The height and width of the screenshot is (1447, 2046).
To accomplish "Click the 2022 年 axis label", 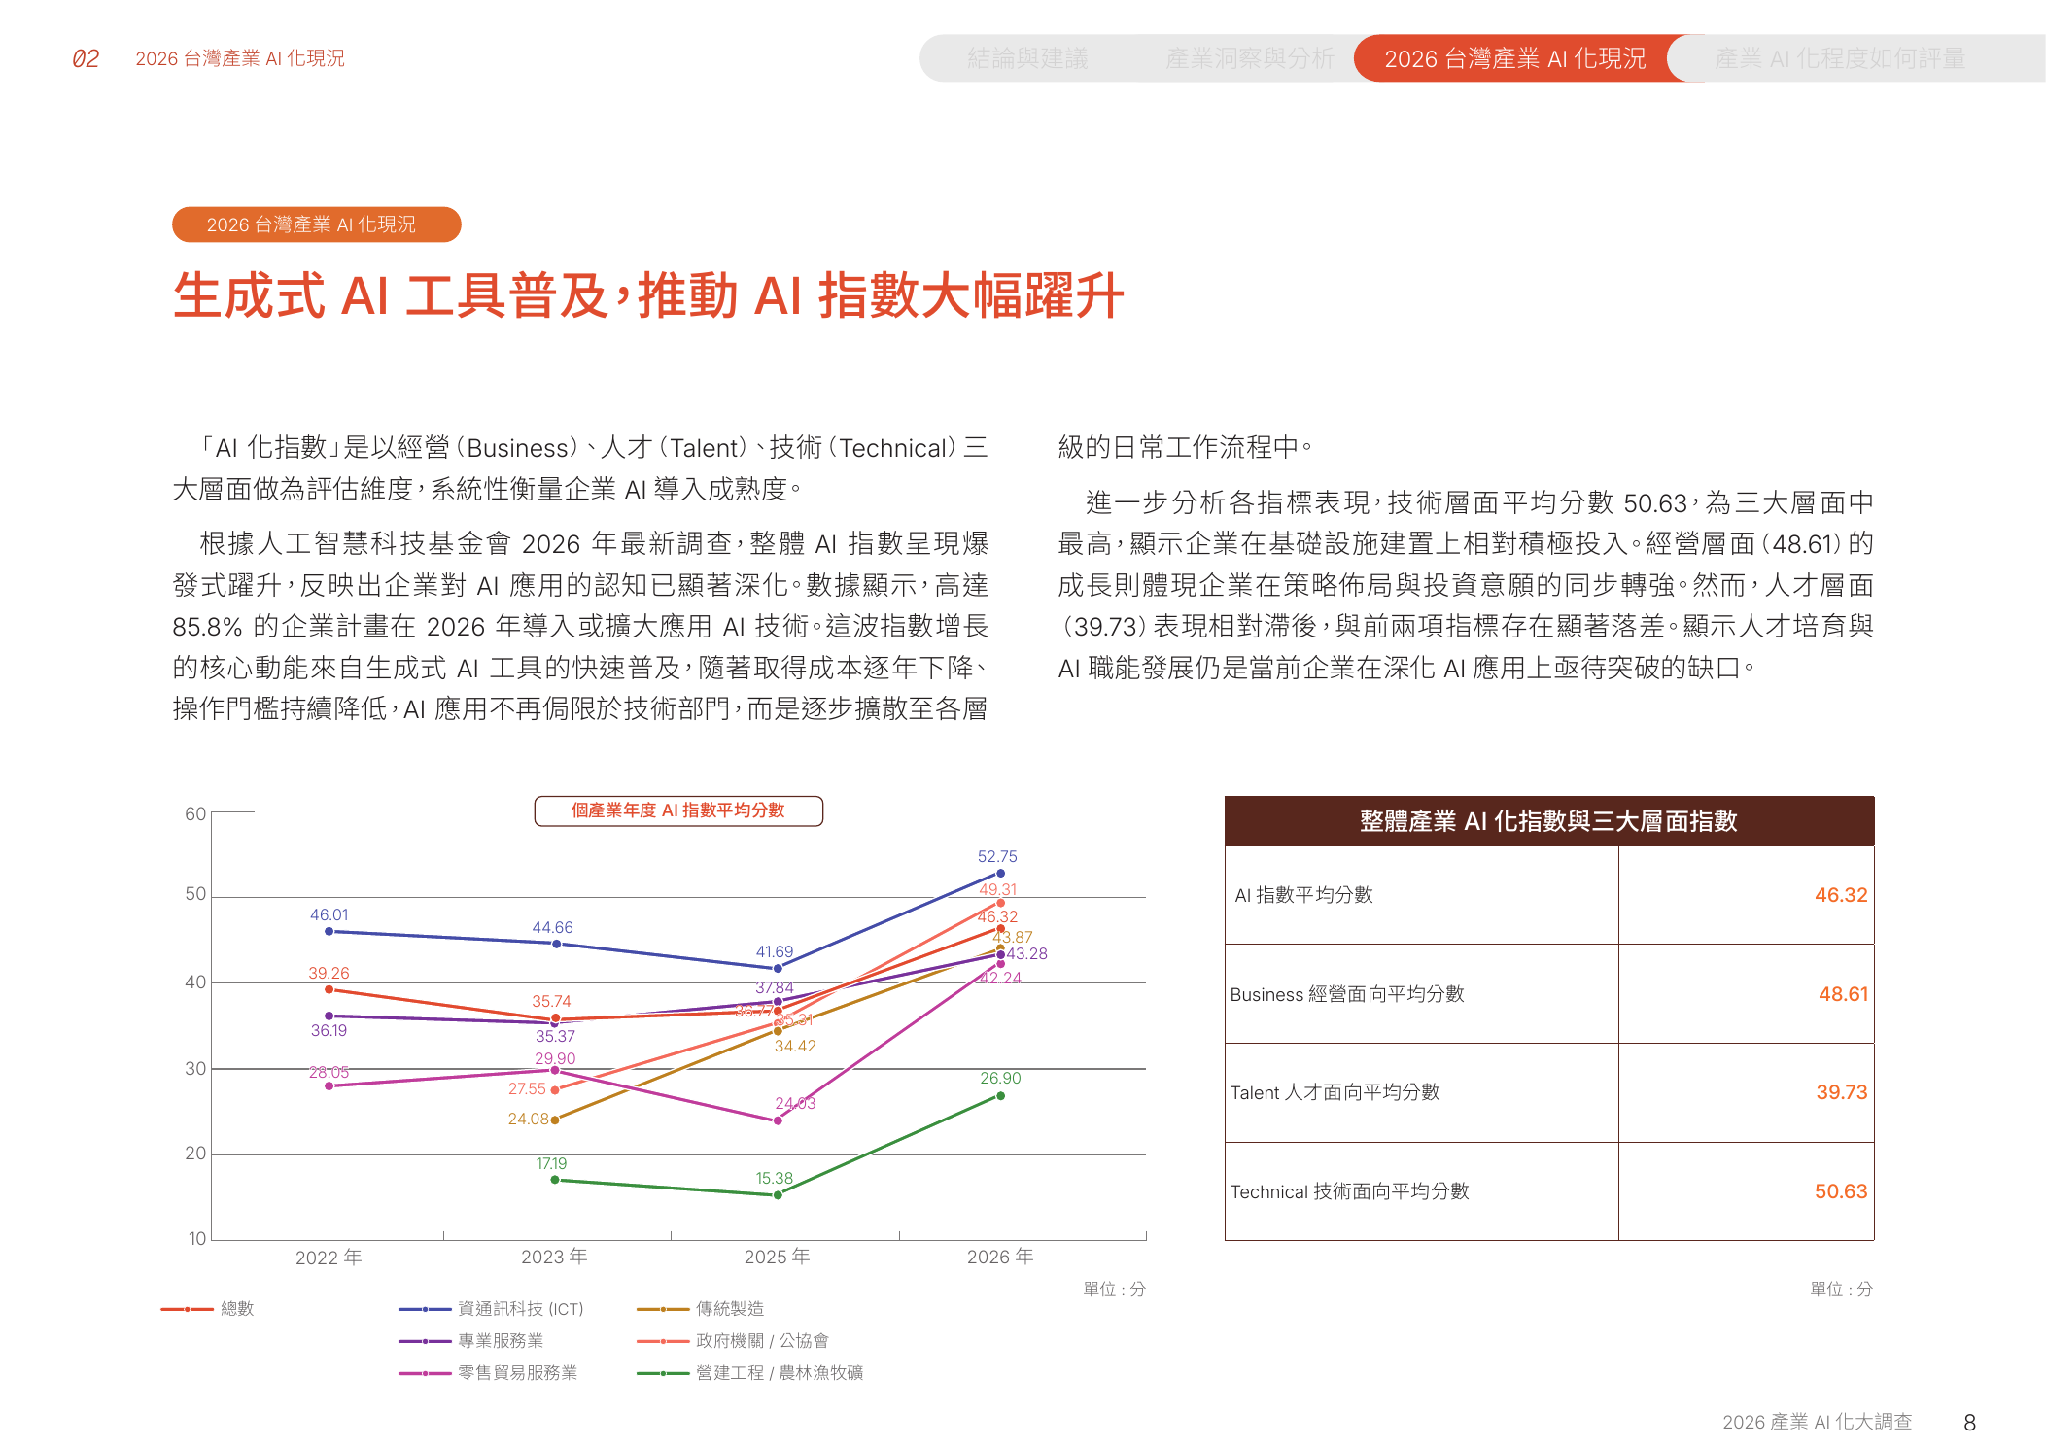I will (328, 1258).
